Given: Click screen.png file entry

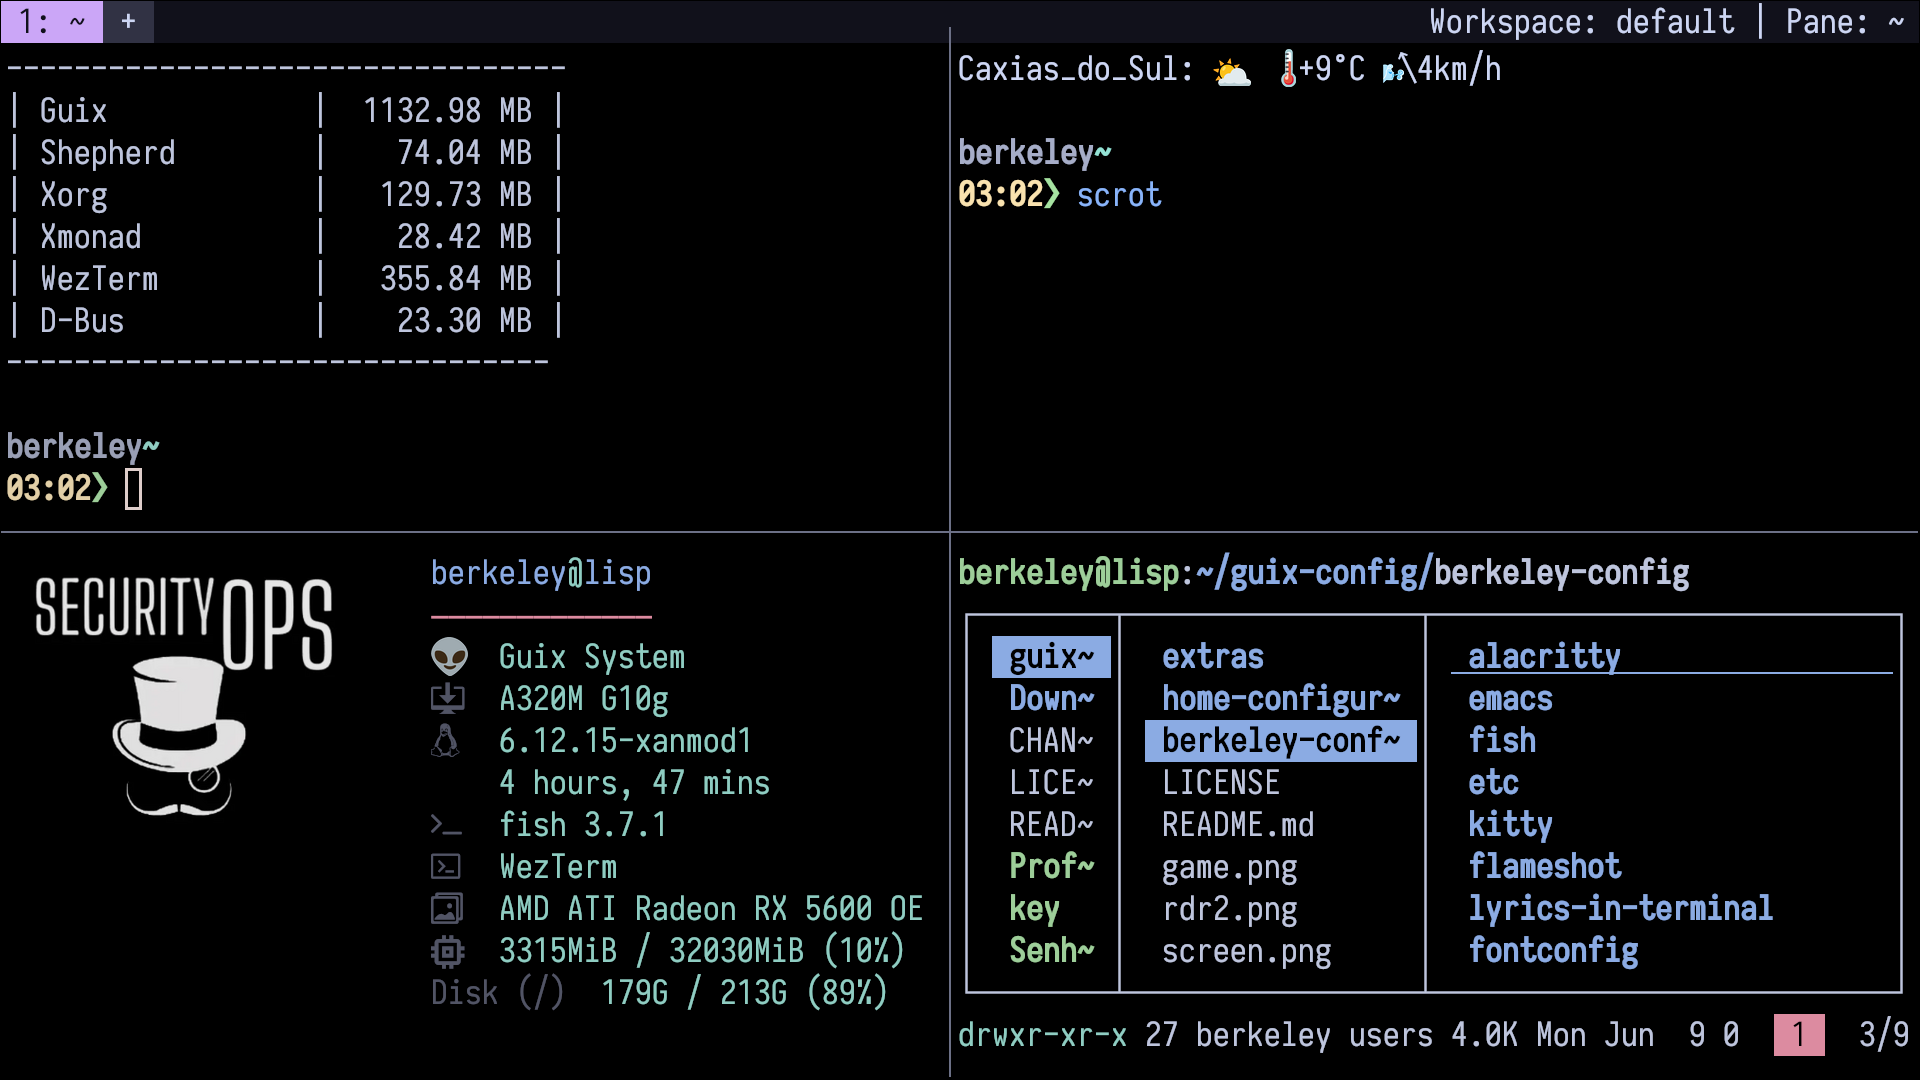Looking at the screenshot, I should tap(1245, 951).
